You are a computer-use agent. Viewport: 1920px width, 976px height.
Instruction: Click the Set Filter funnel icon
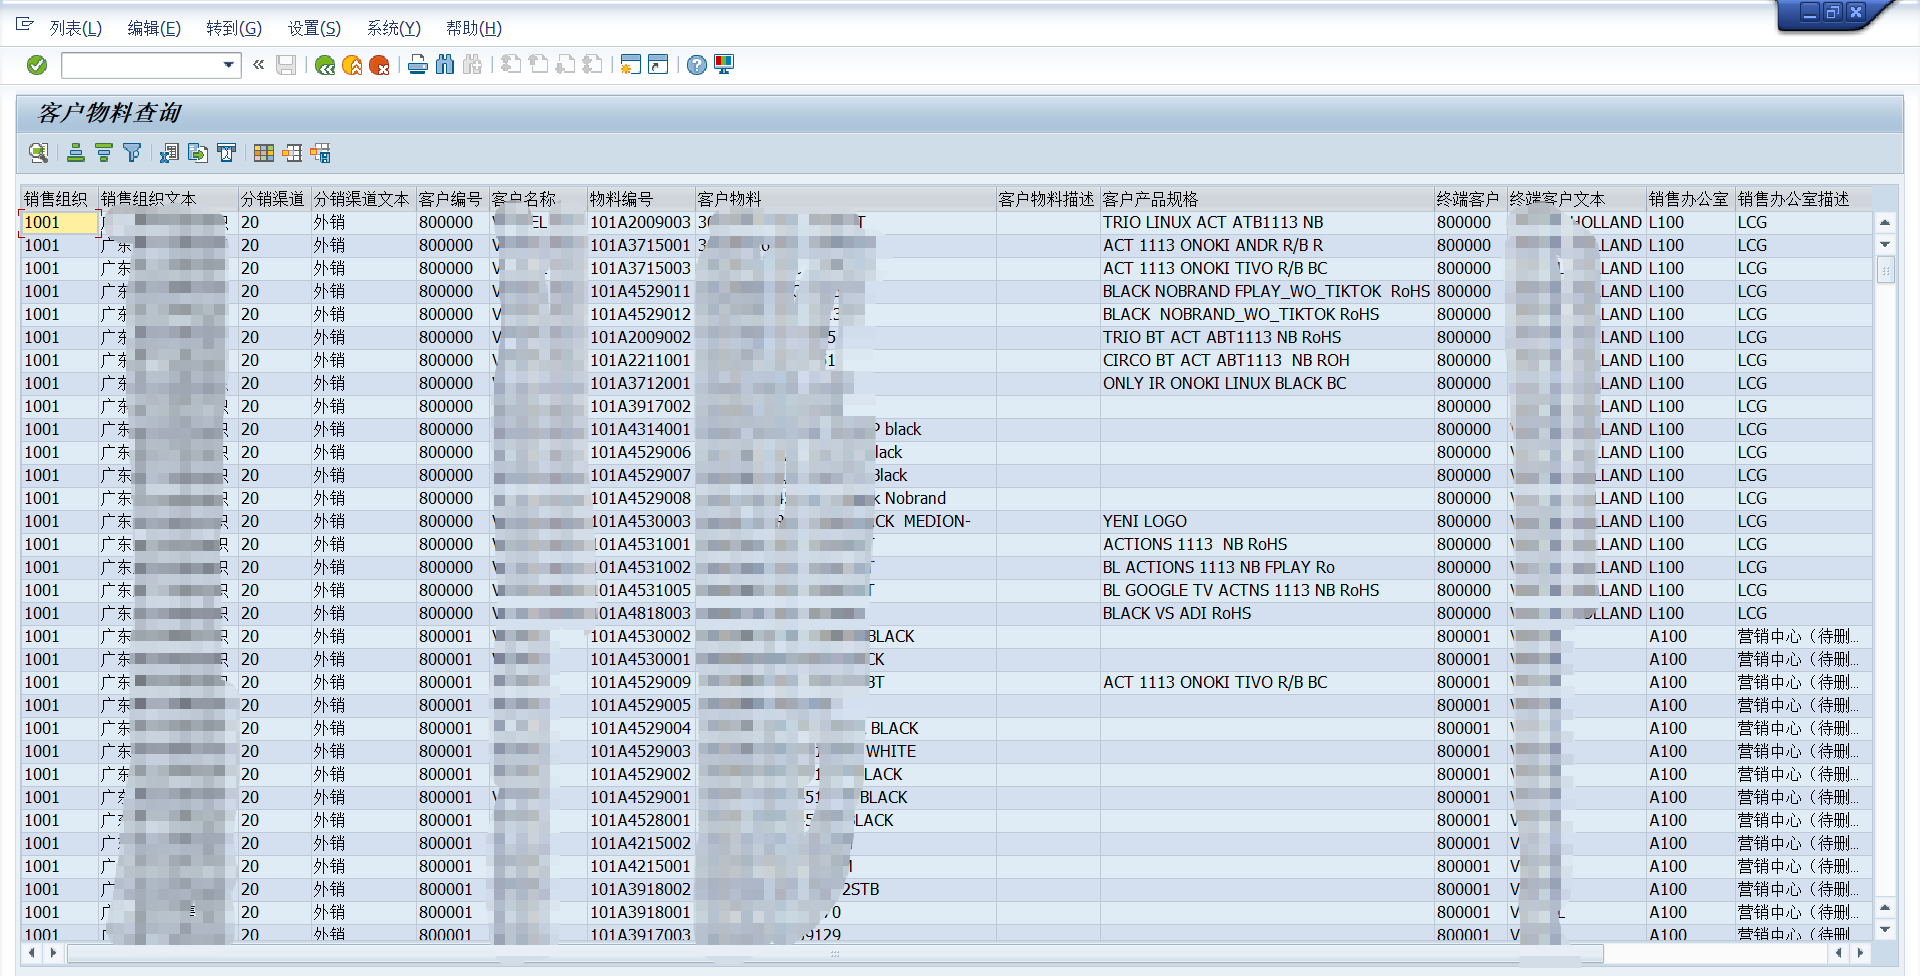click(x=132, y=153)
